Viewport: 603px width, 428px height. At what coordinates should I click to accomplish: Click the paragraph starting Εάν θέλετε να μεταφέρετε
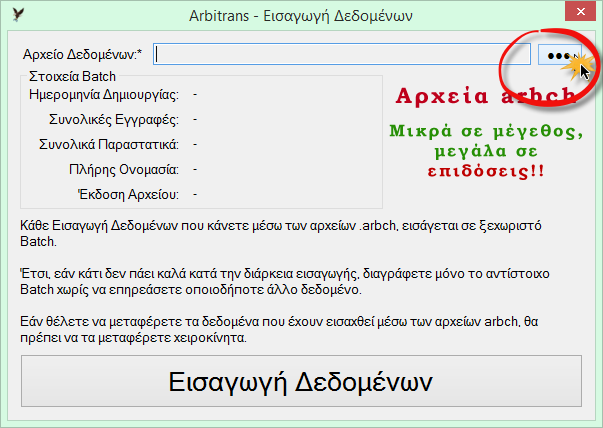[x=279, y=330]
